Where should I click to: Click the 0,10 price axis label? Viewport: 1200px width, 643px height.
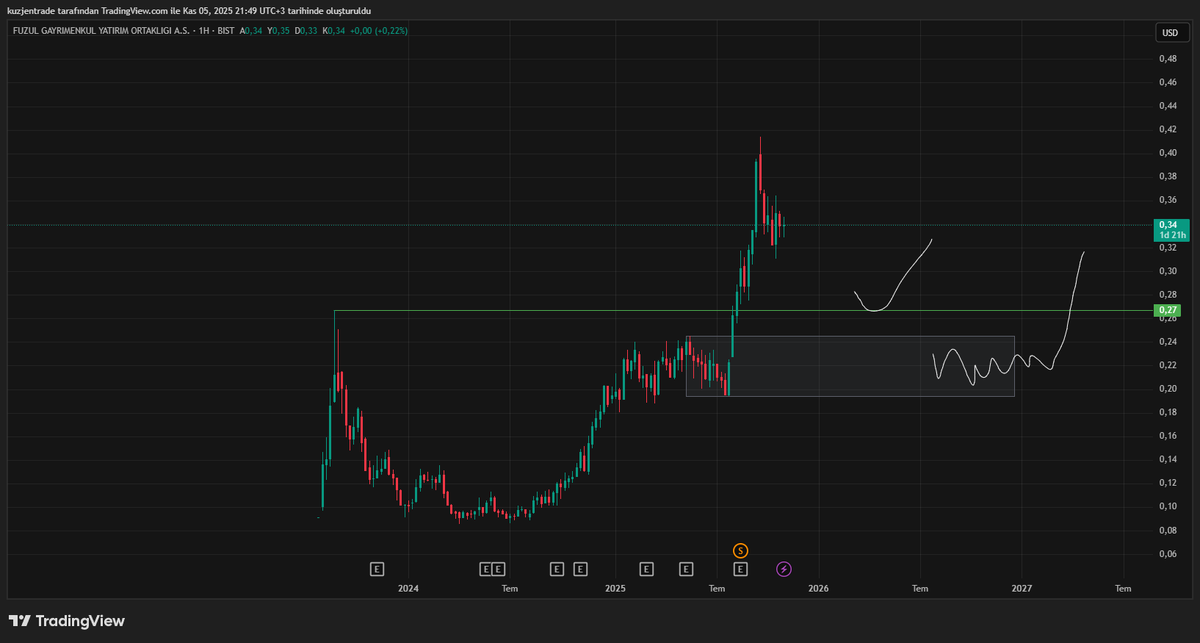click(x=1167, y=506)
